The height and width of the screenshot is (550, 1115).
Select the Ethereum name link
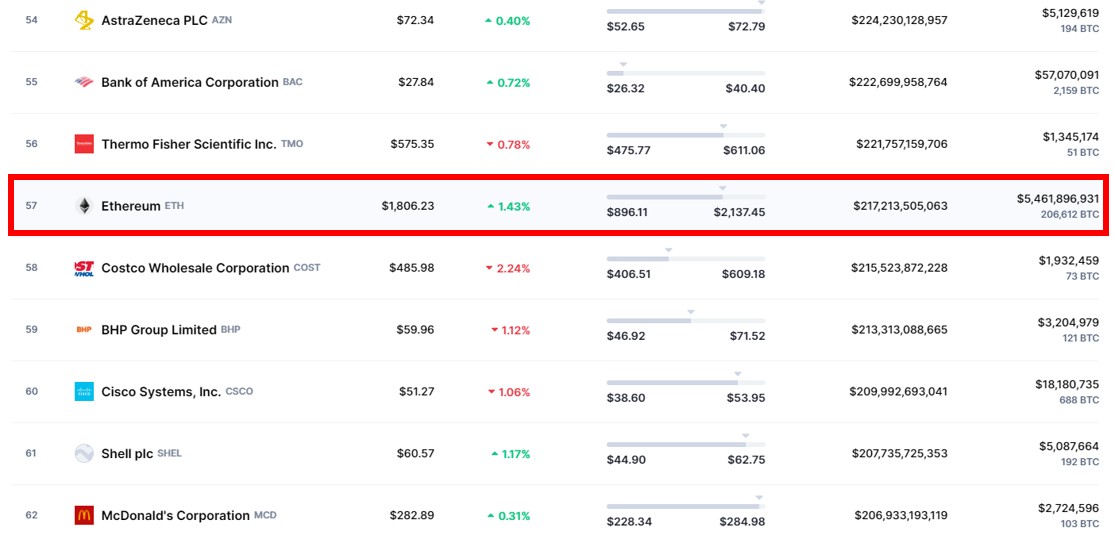pyautogui.click(x=130, y=206)
